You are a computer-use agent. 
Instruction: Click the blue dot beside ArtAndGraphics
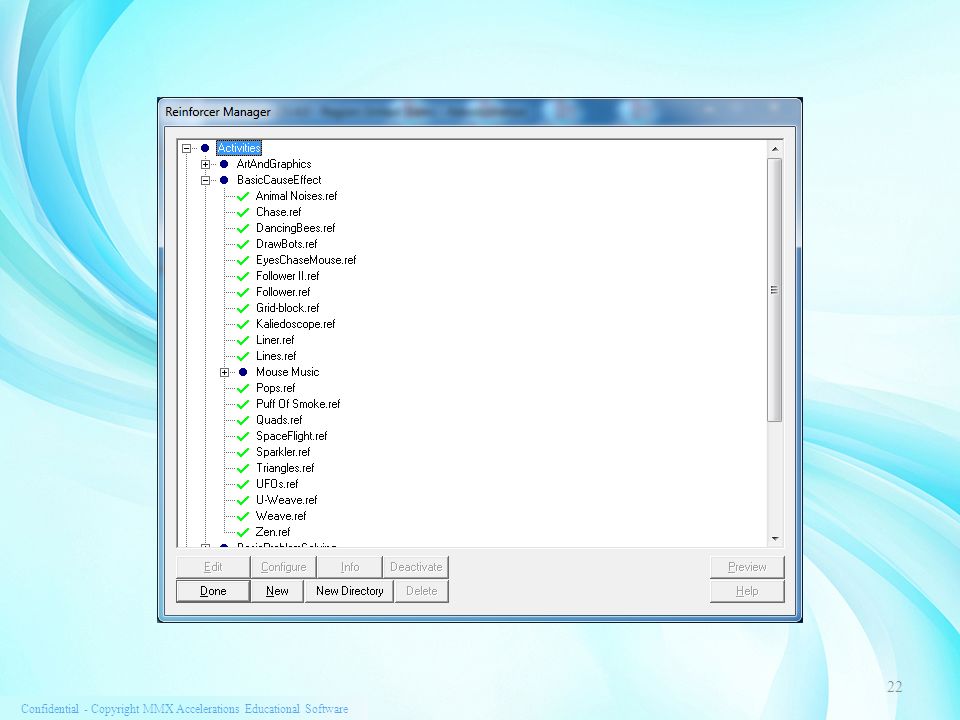coord(224,164)
